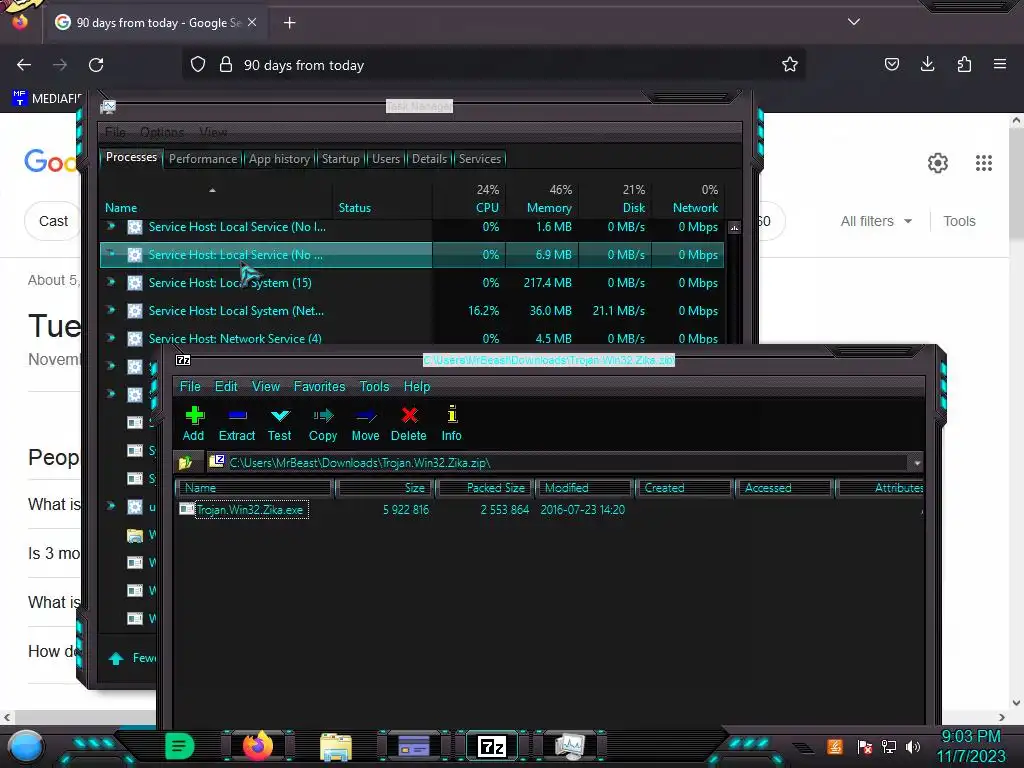Expand Service Host: Network Service (4) row
Image resolution: width=1024 pixels, height=768 pixels.
click(x=111, y=338)
